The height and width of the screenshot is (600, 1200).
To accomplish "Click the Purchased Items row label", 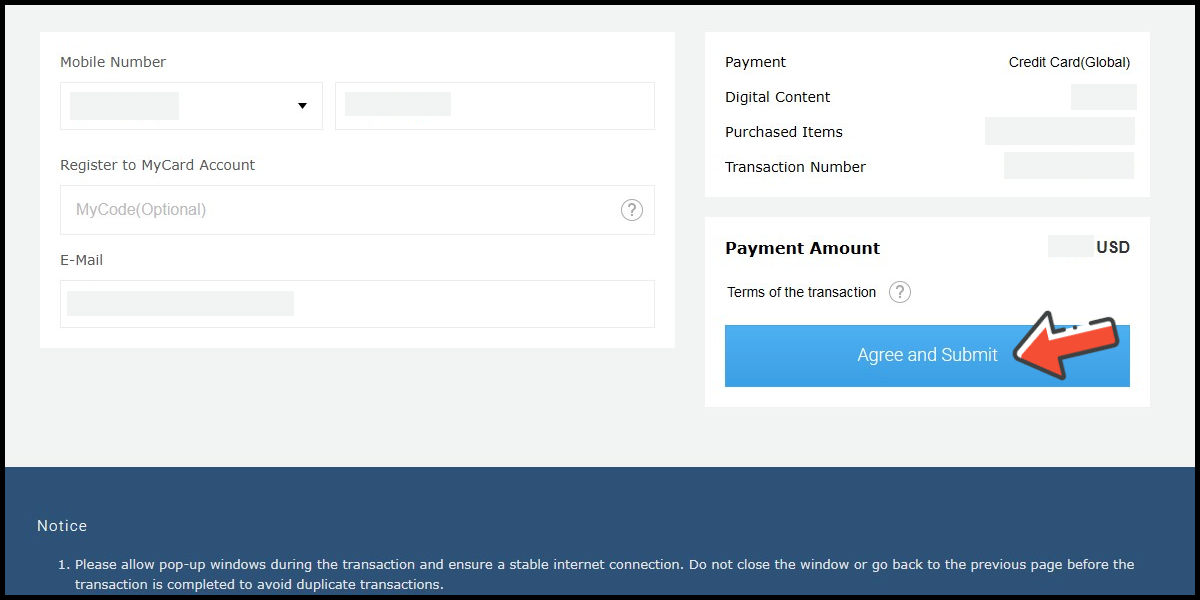I will click(x=783, y=132).
